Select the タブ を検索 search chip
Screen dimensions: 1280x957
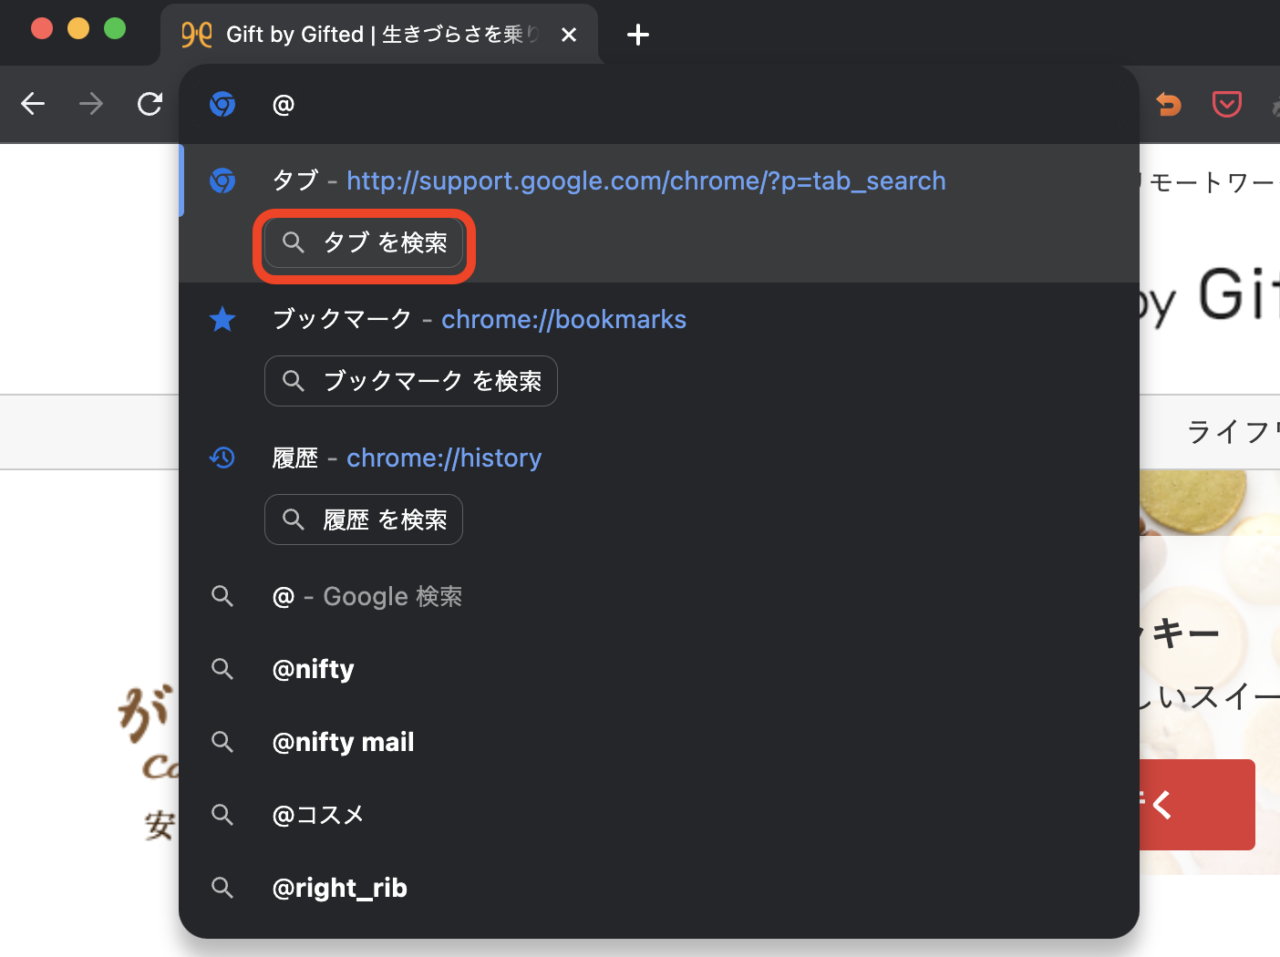(363, 243)
